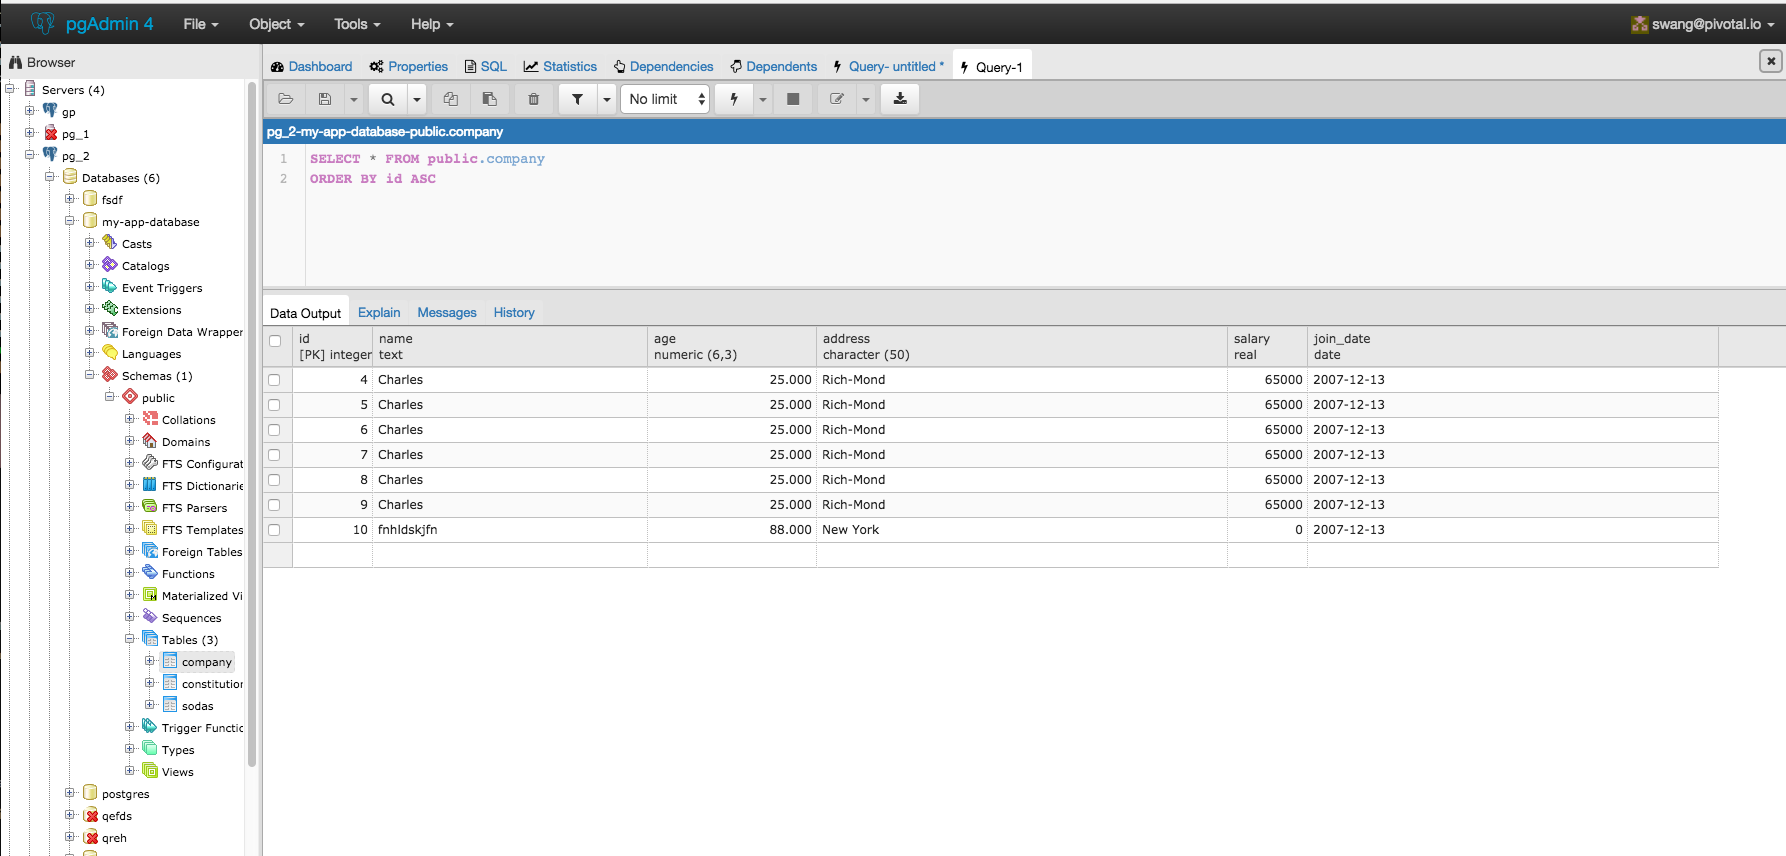Viewport: 1786px width, 856px height.
Task: Tick the checkbox for the fnhldskjfn row
Action: 274,530
